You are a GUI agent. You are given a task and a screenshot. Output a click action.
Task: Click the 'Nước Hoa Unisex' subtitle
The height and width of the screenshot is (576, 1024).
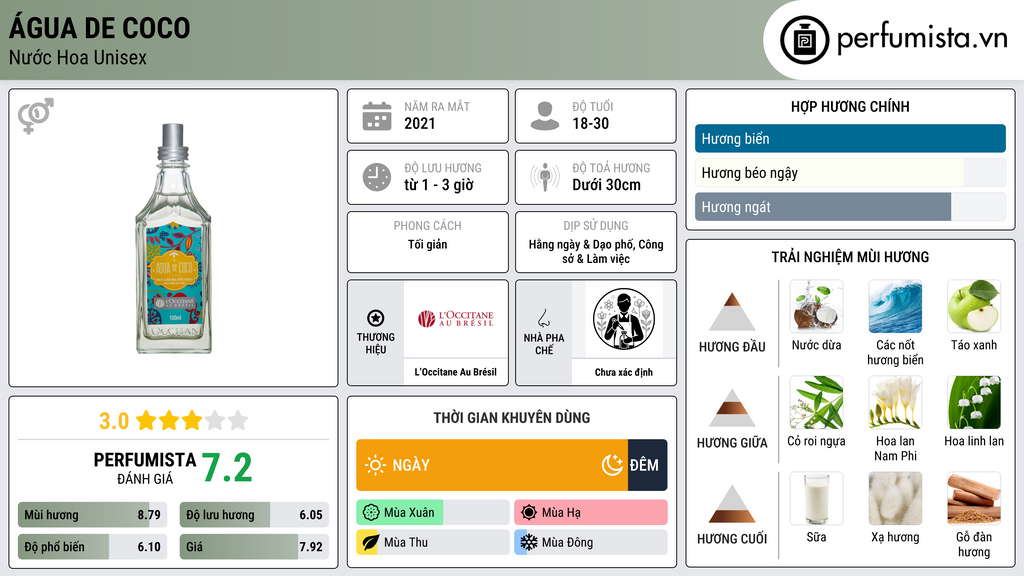[x=78, y=57]
